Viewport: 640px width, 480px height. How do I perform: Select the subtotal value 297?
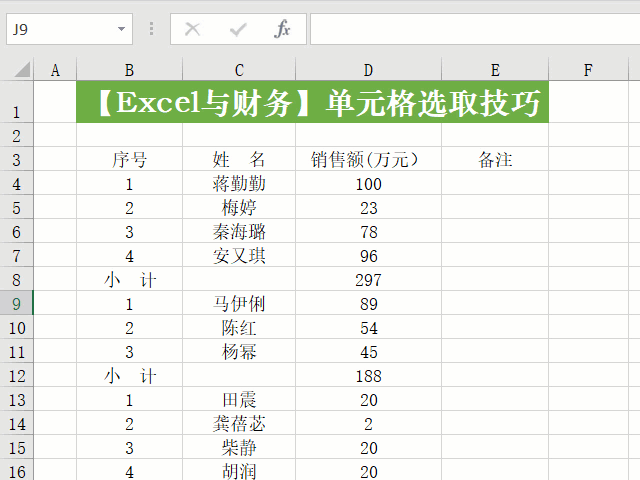(369, 279)
